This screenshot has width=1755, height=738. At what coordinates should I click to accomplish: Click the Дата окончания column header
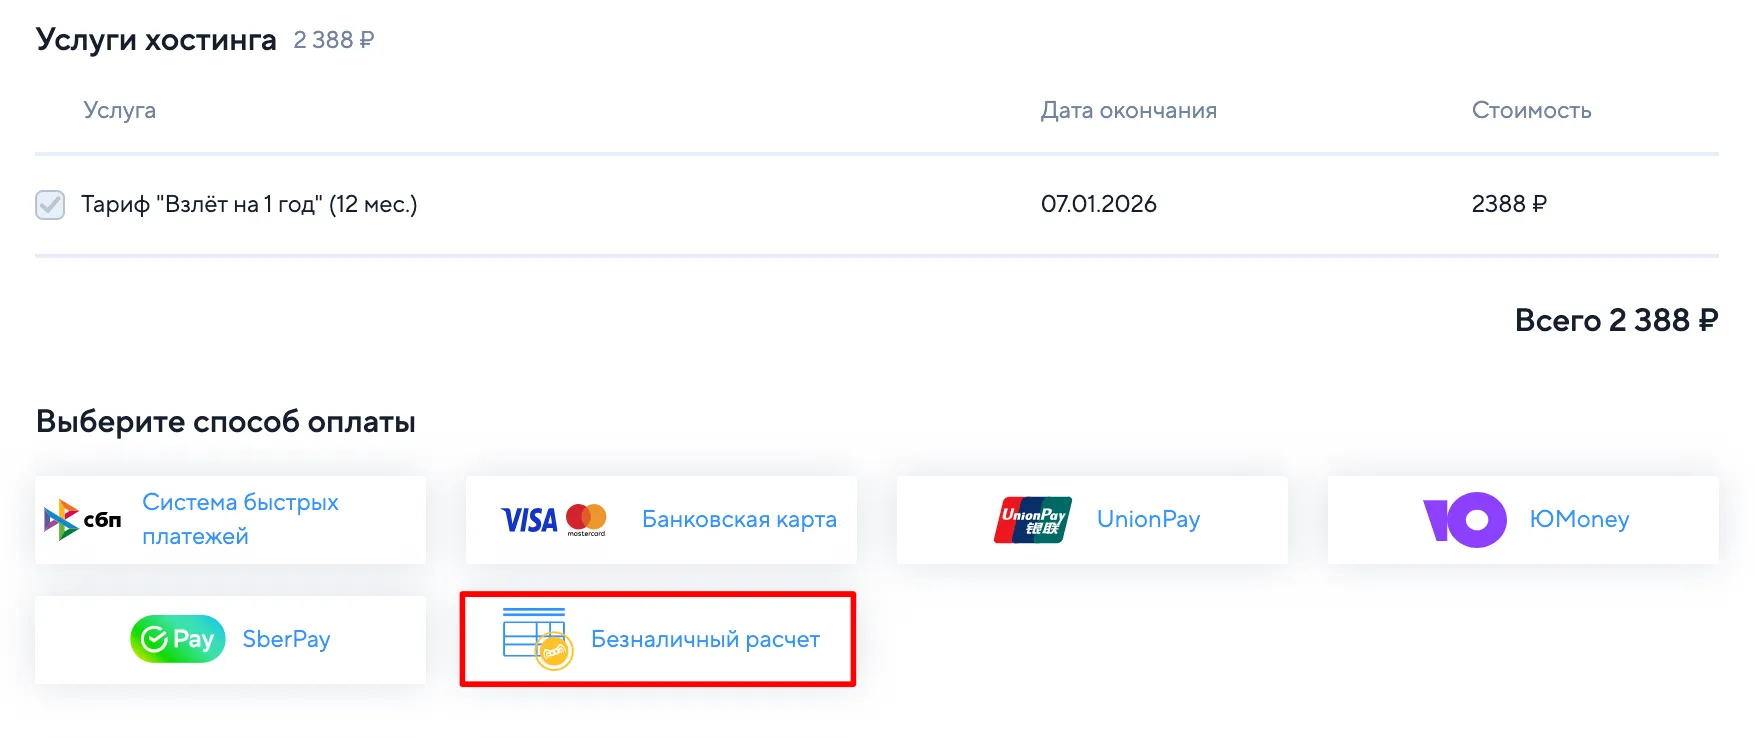tap(1128, 110)
